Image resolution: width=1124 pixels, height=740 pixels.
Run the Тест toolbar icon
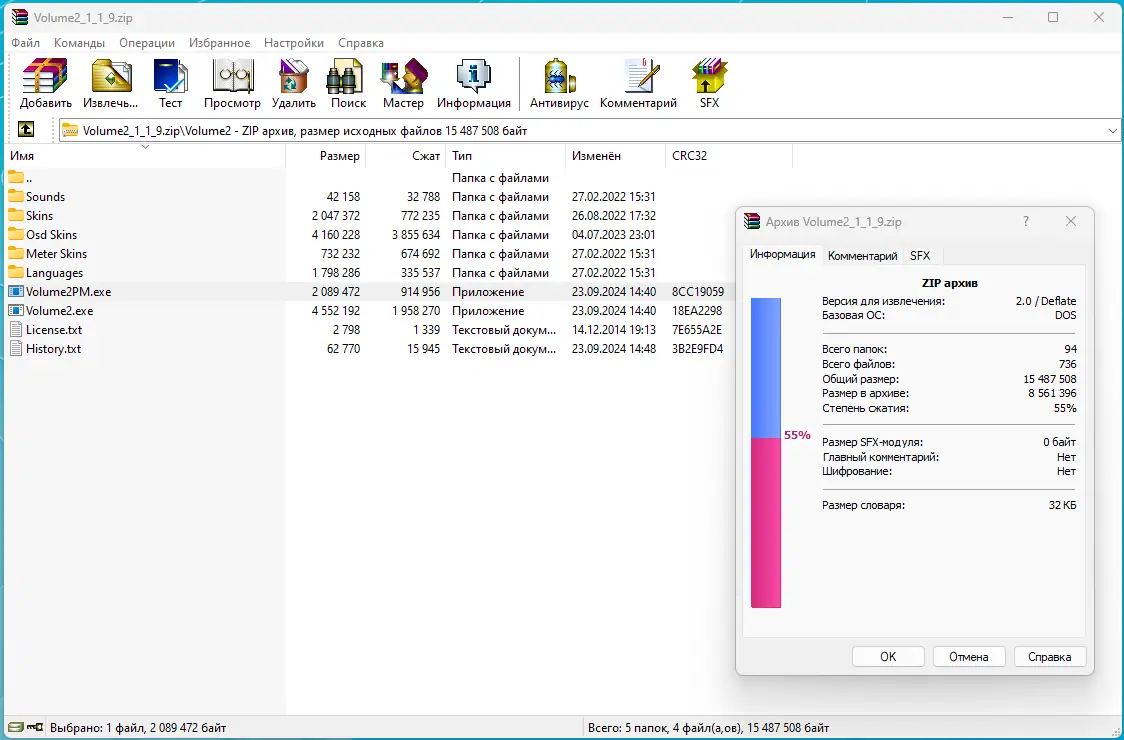pos(171,76)
